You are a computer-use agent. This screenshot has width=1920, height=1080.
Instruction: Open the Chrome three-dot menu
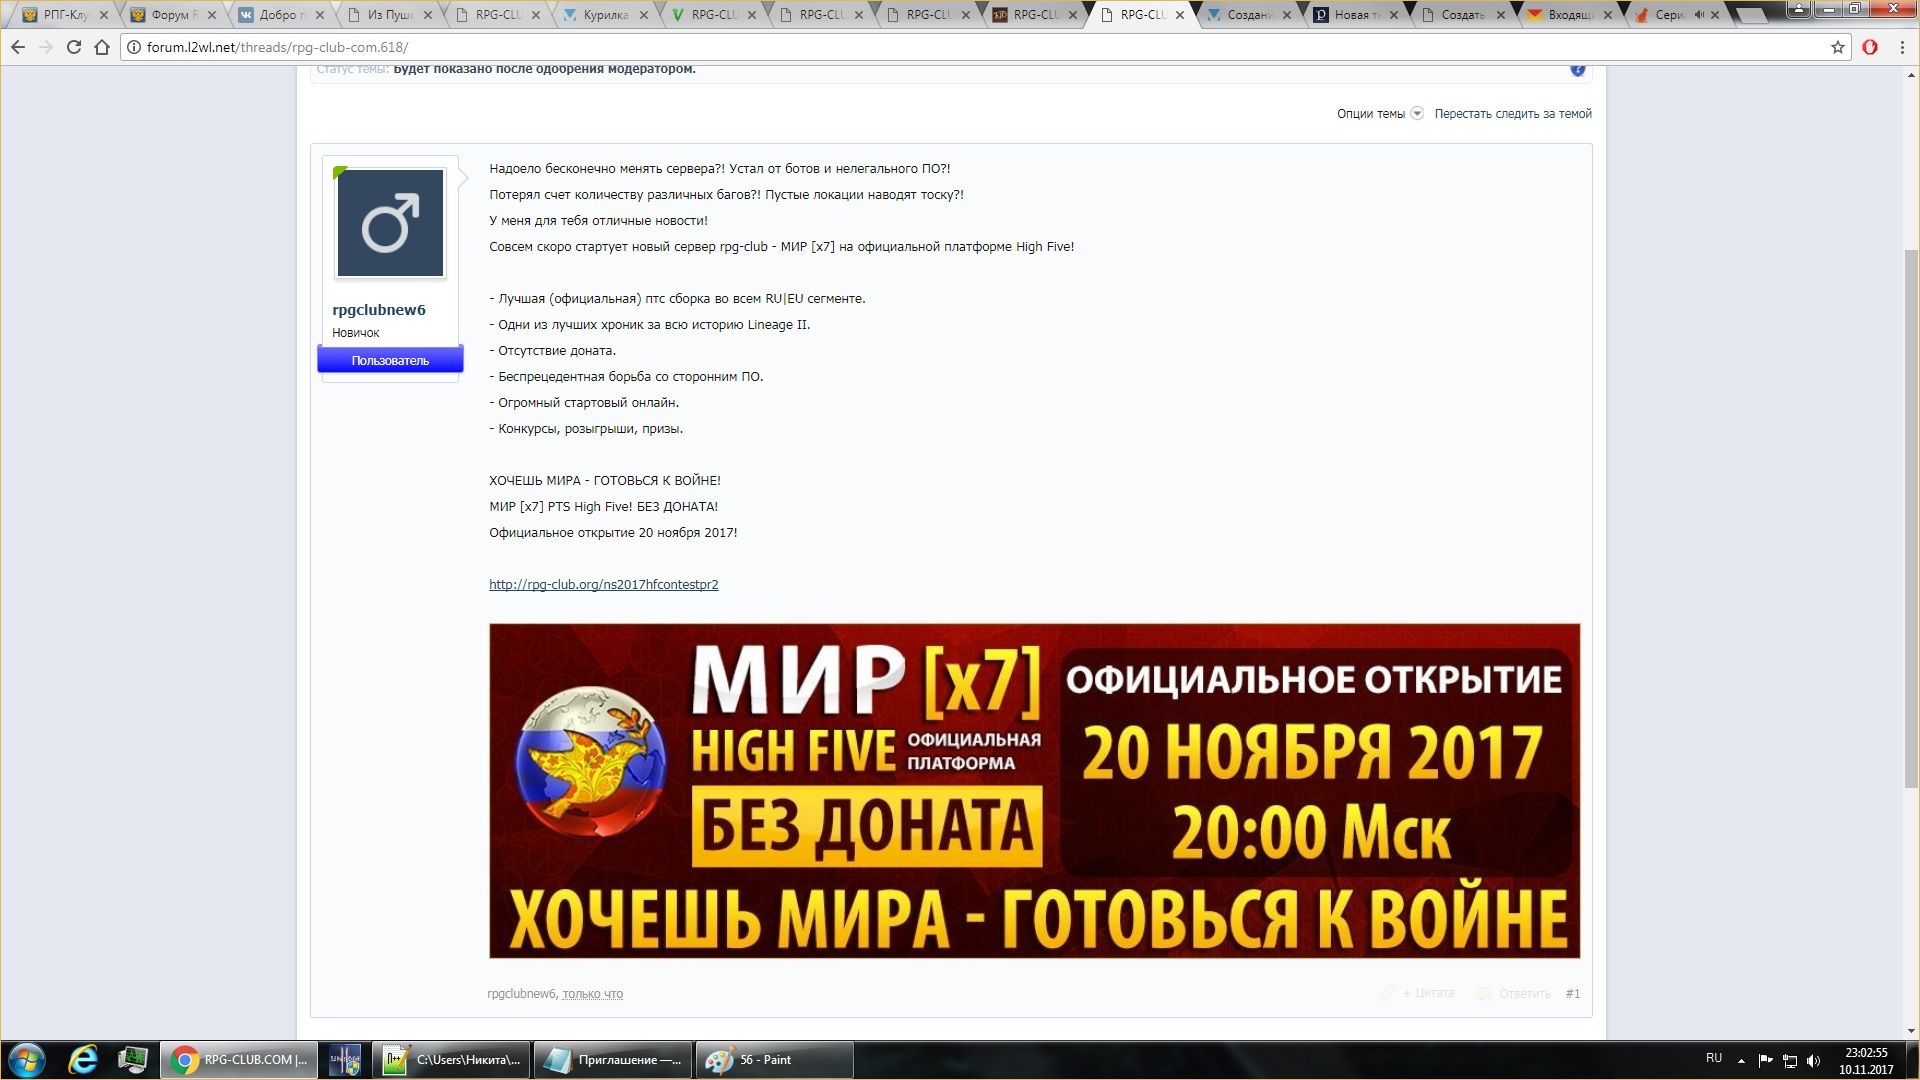point(1902,47)
